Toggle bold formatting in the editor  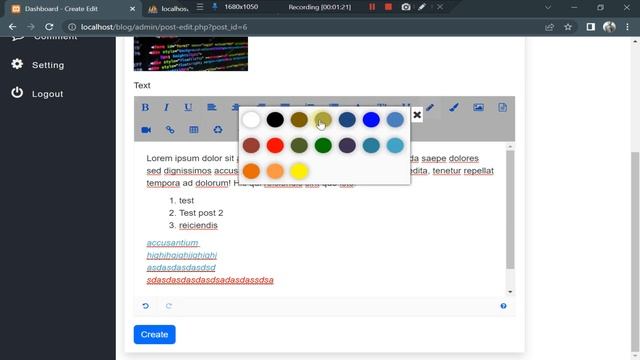(x=145, y=107)
